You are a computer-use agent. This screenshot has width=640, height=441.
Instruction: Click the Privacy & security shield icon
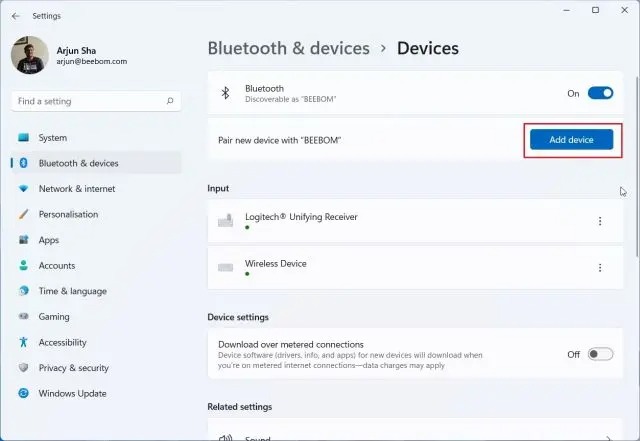pos(24,368)
